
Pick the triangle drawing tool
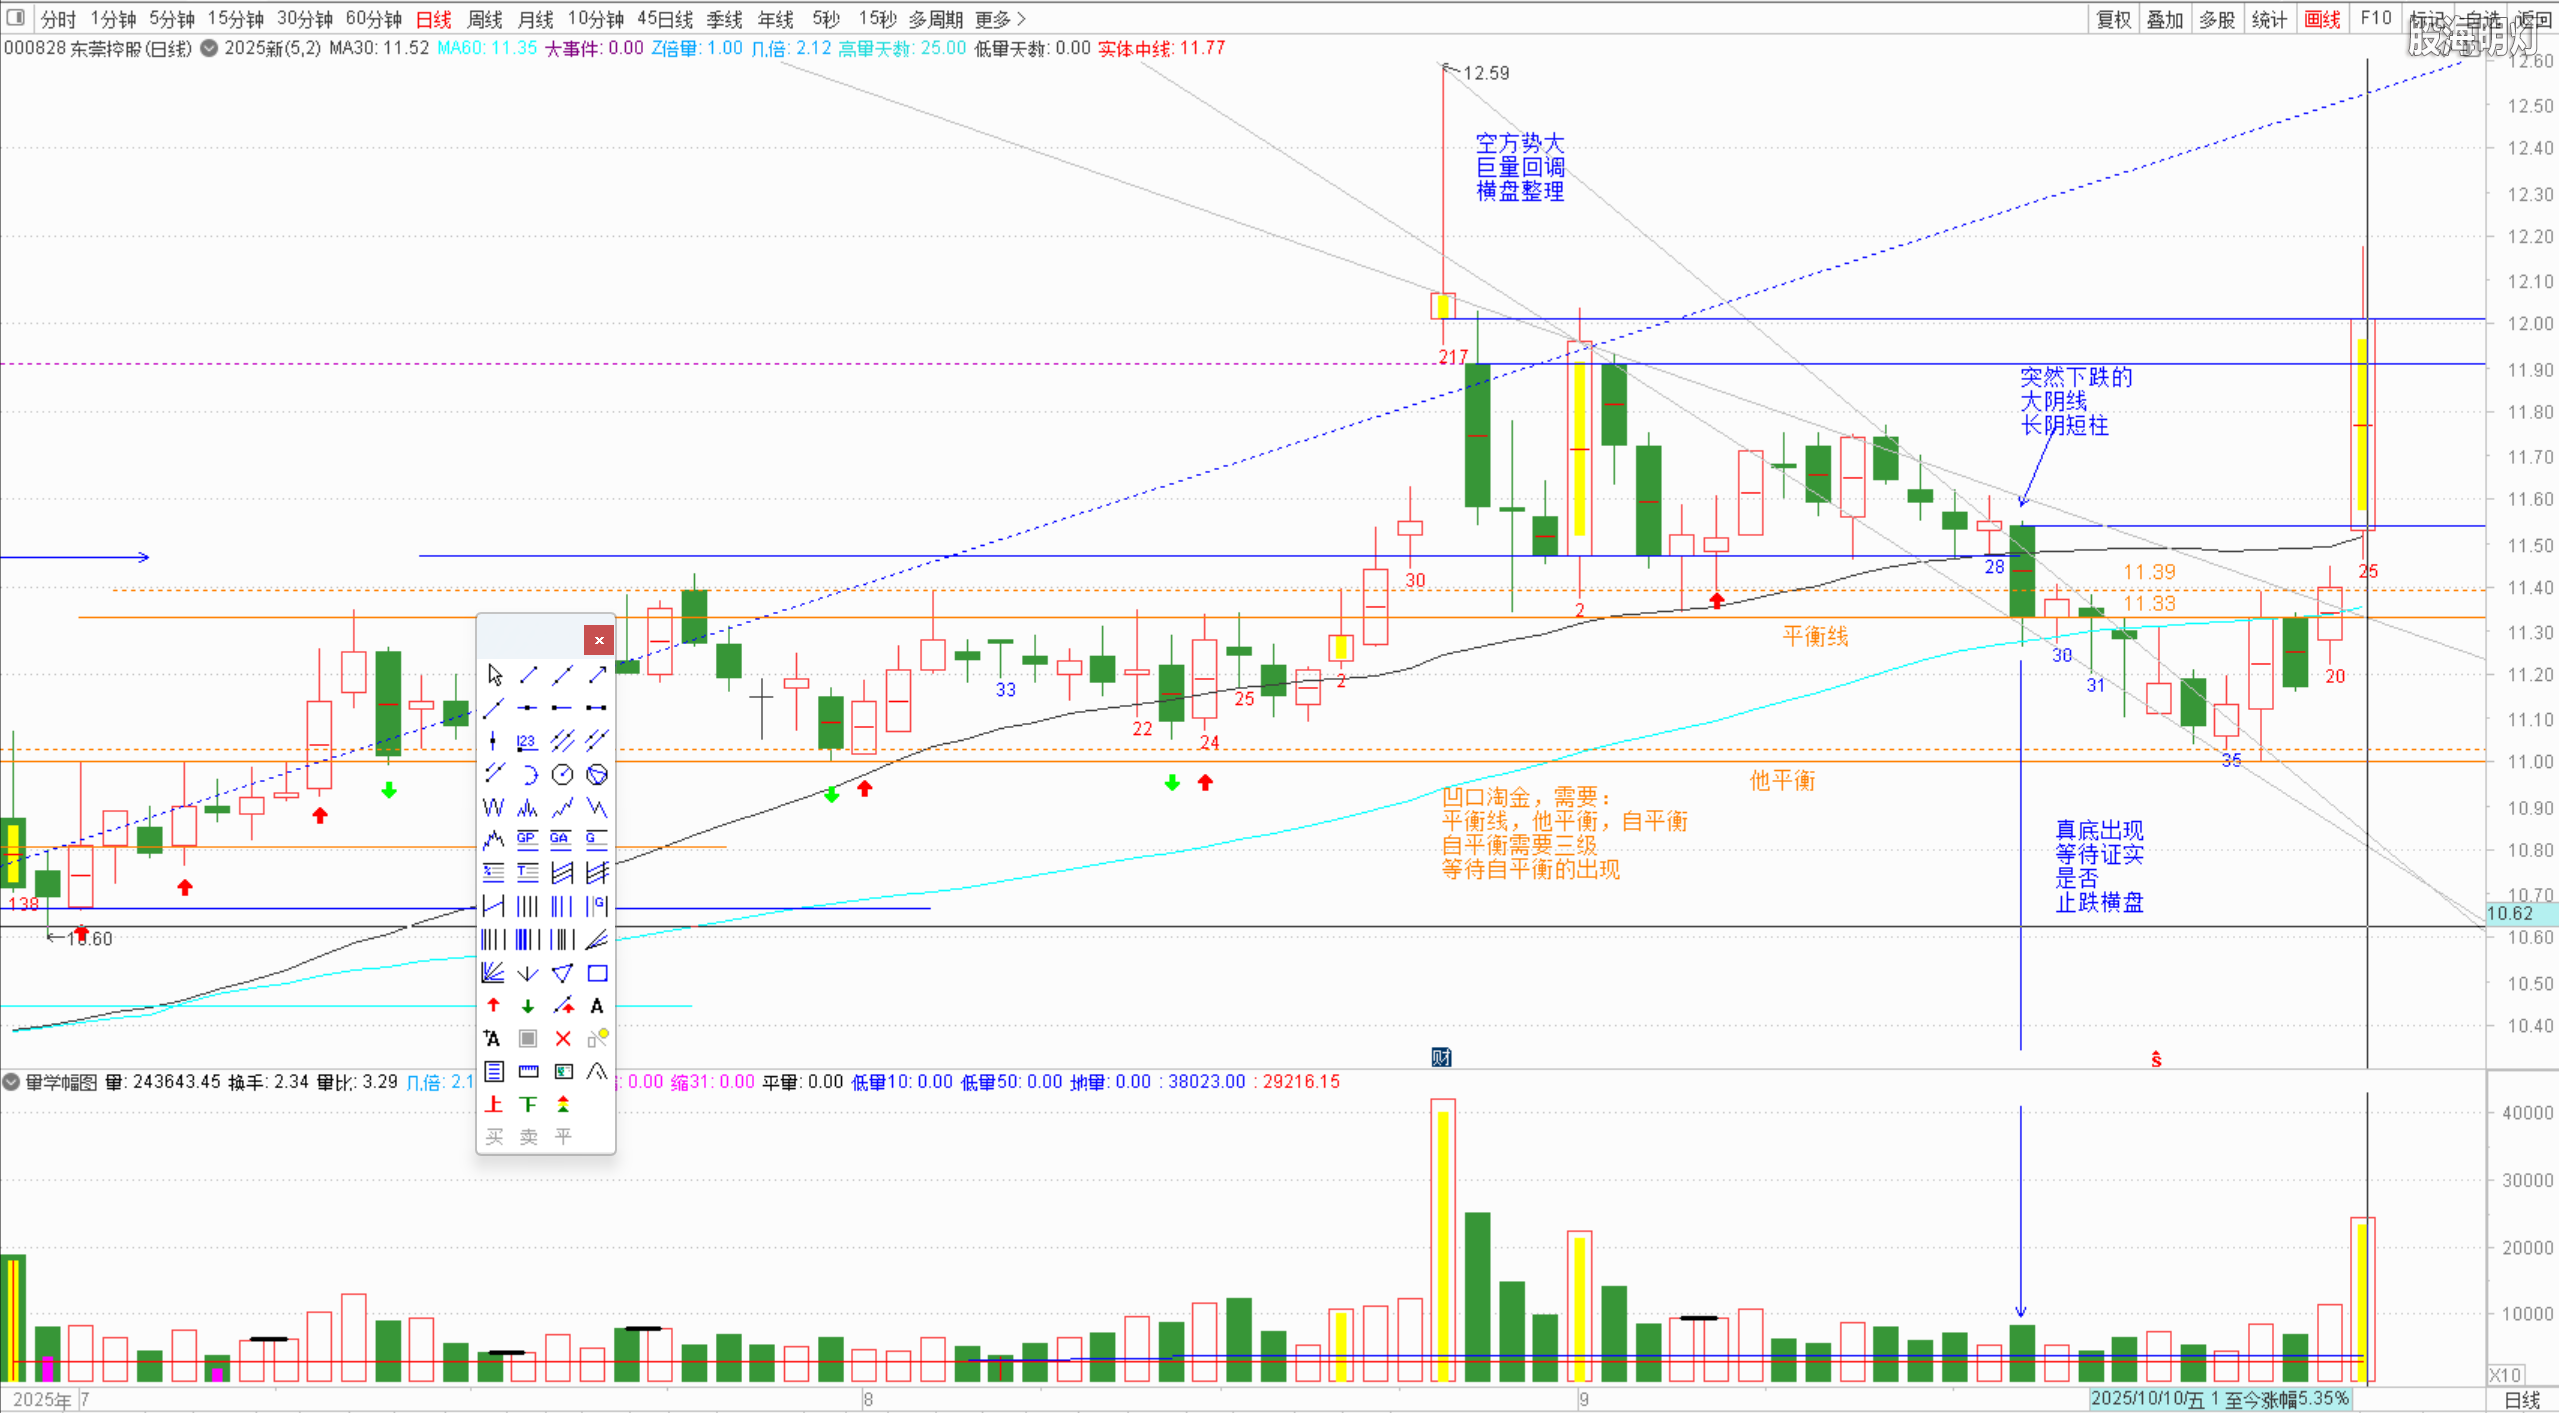click(x=562, y=973)
